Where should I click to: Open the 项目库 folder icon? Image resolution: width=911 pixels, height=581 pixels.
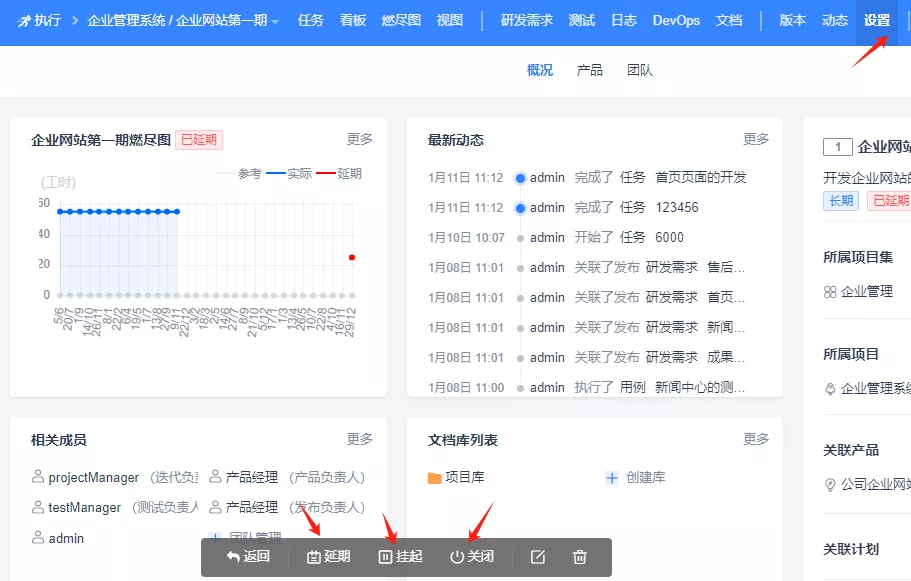(435, 478)
